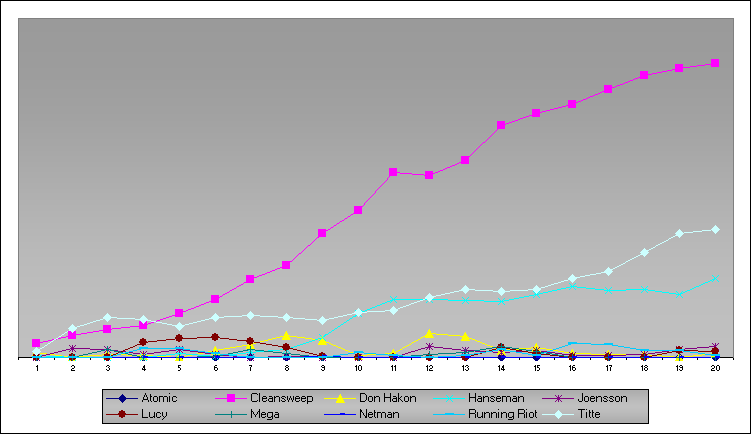Click the Atomic legend diamond marker

coord(122,398)
